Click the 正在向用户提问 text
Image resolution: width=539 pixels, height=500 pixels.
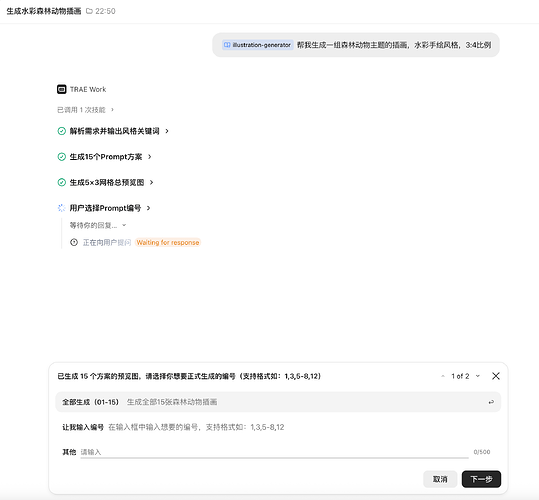click(x=107, y=242)
